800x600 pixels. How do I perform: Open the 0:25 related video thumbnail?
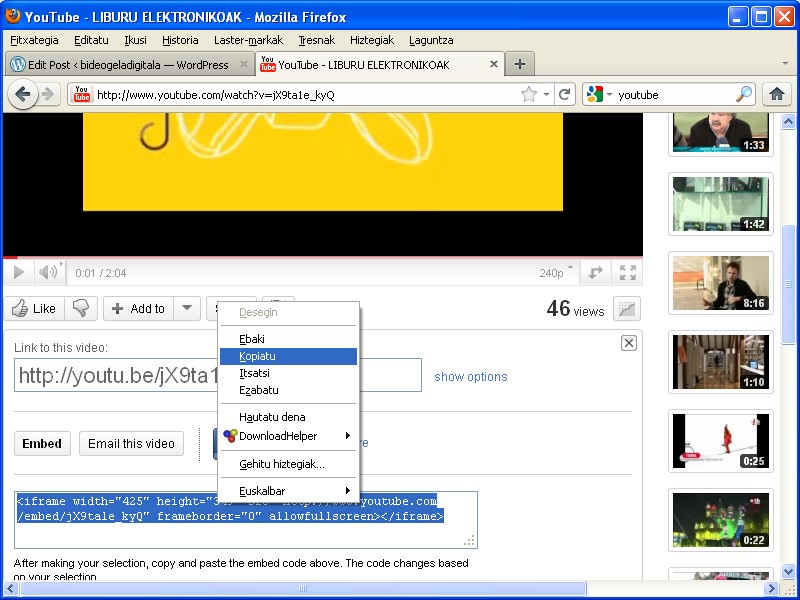(x=720, y=441)
